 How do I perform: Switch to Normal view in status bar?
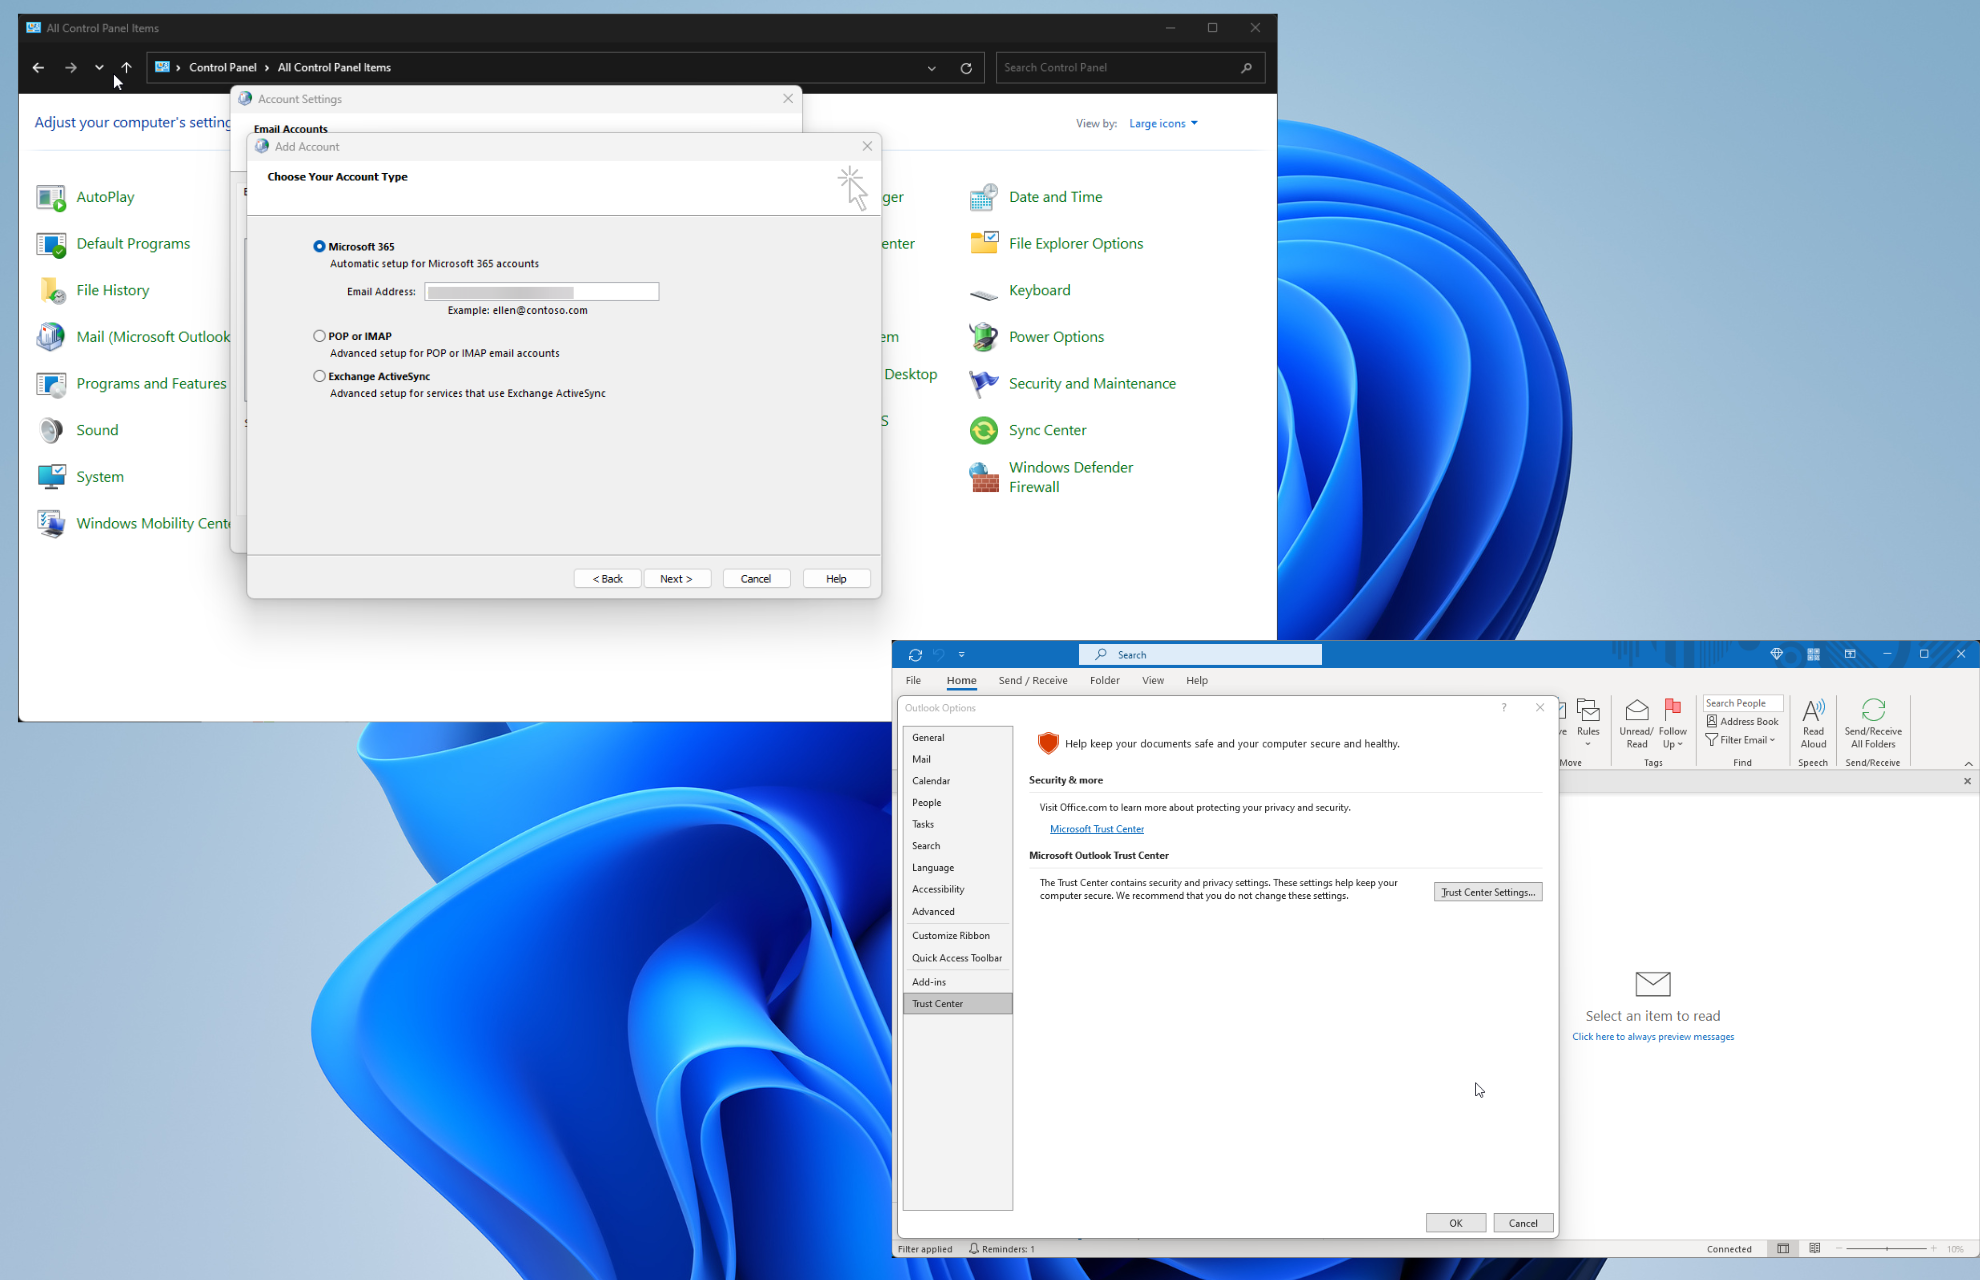(1783, 1249)
